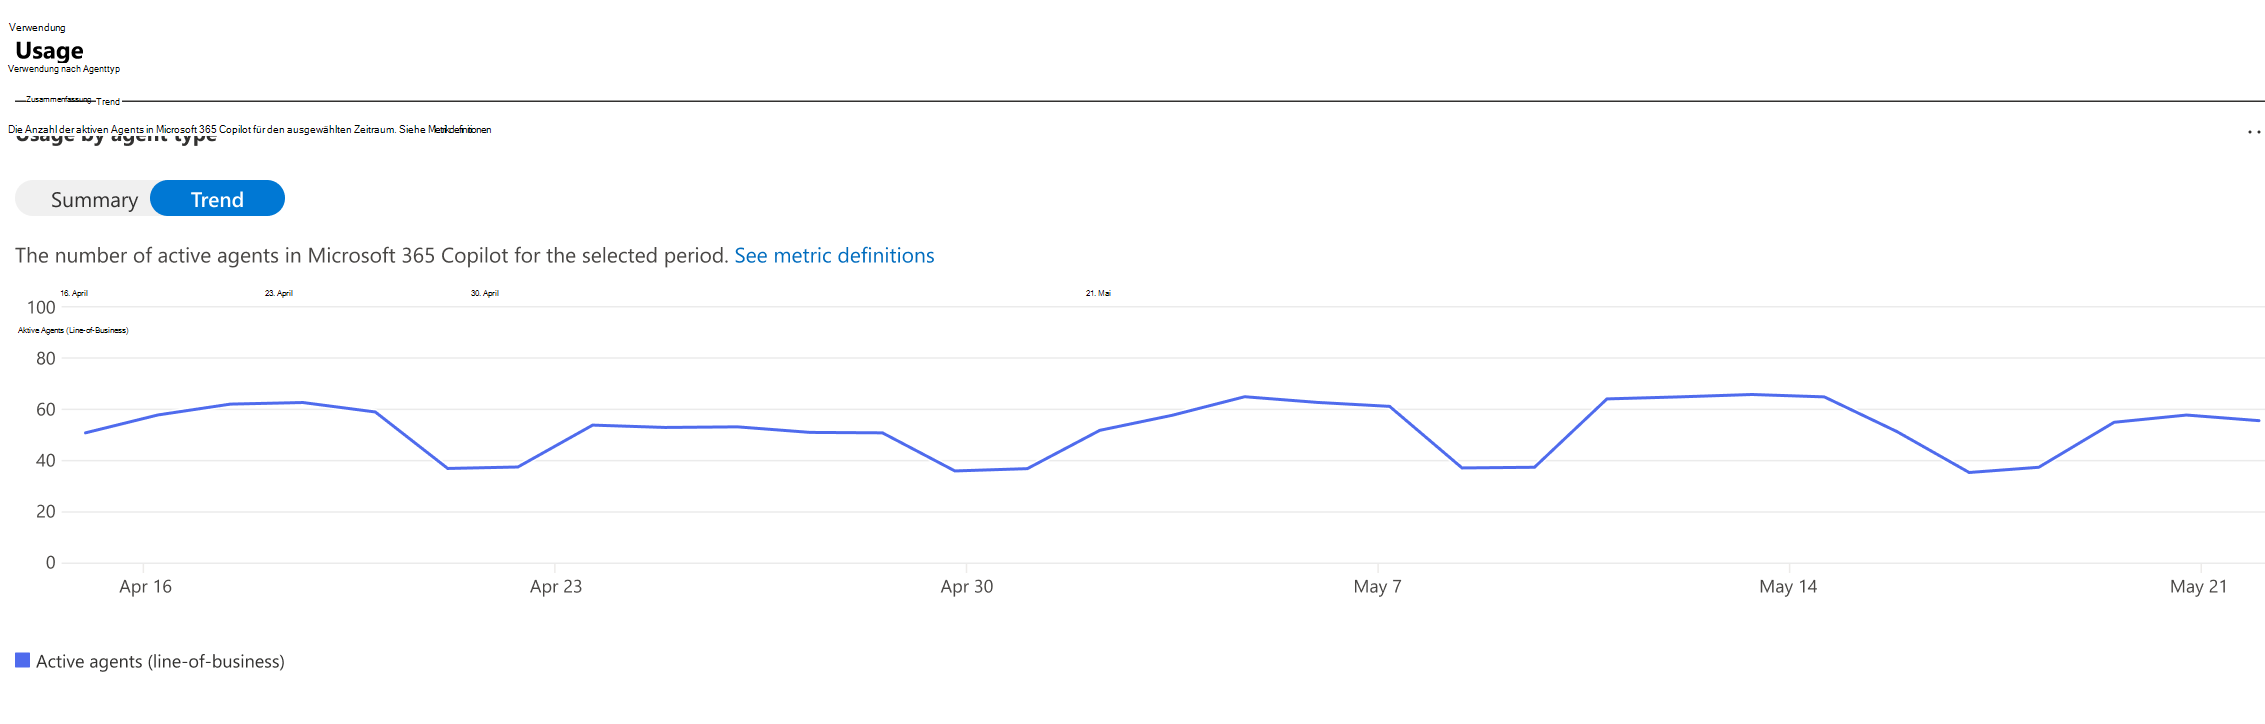Click the Active agents (line-of-business) legend label
The image size is (2265, 724).
[160, 661]
